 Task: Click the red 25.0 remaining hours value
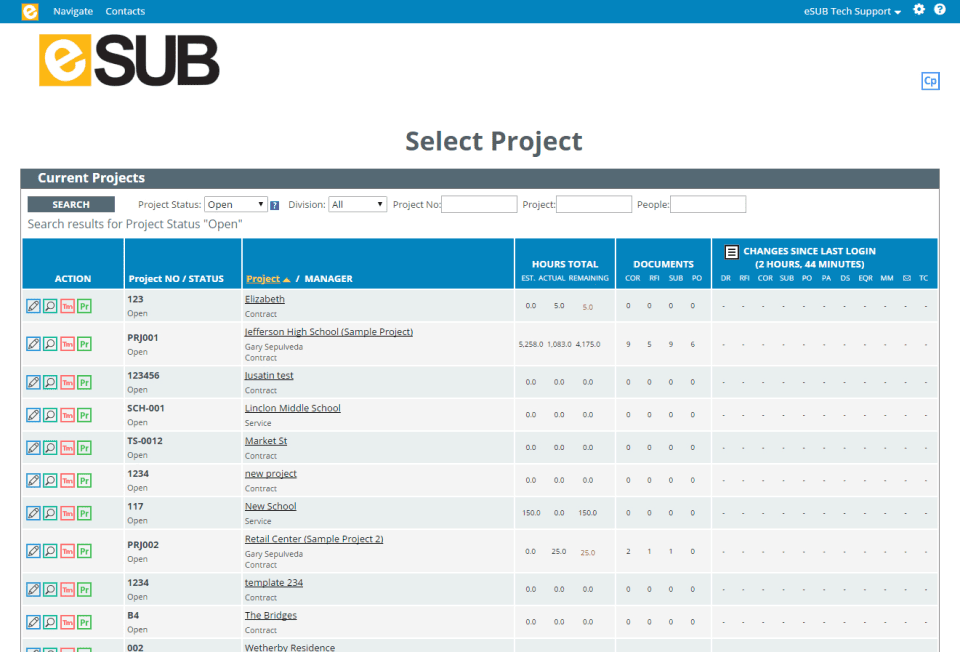tap(588, 552)
